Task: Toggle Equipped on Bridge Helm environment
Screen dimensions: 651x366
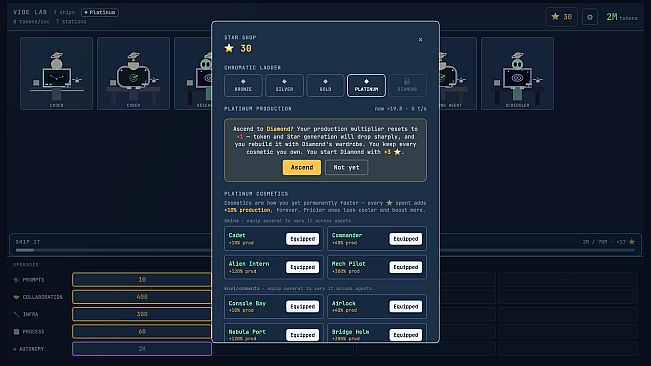Action: 406,335
